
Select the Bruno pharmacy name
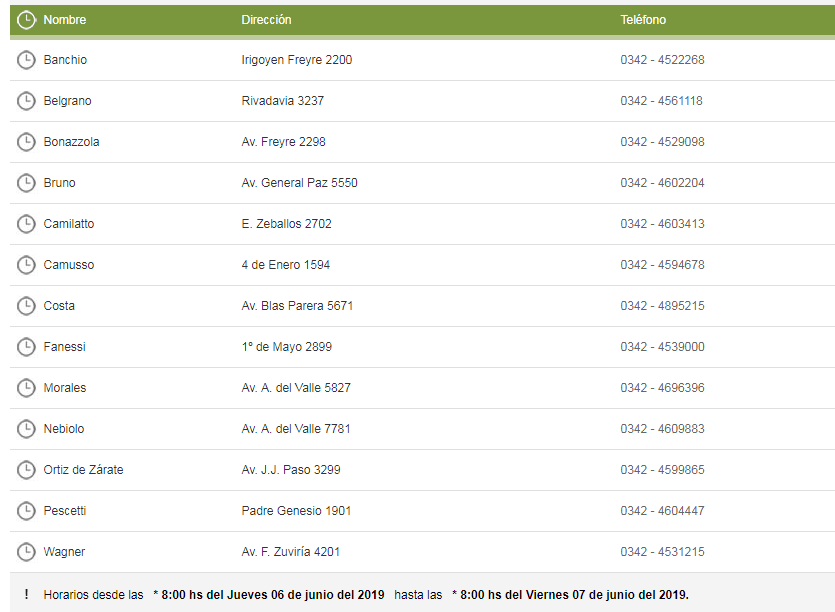point(60,183)
